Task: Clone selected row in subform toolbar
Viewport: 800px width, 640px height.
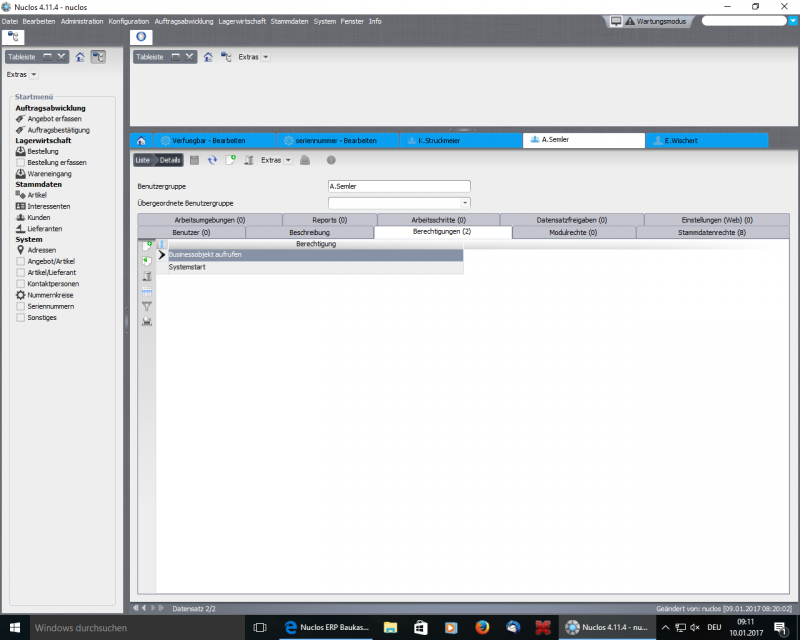Action: pos(147,261)
